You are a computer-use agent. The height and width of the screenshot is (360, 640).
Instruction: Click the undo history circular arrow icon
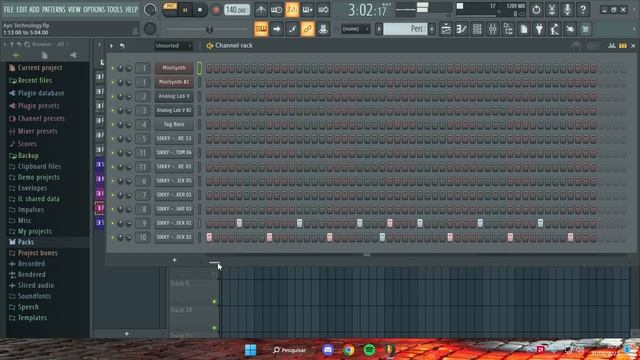point(536,9)
